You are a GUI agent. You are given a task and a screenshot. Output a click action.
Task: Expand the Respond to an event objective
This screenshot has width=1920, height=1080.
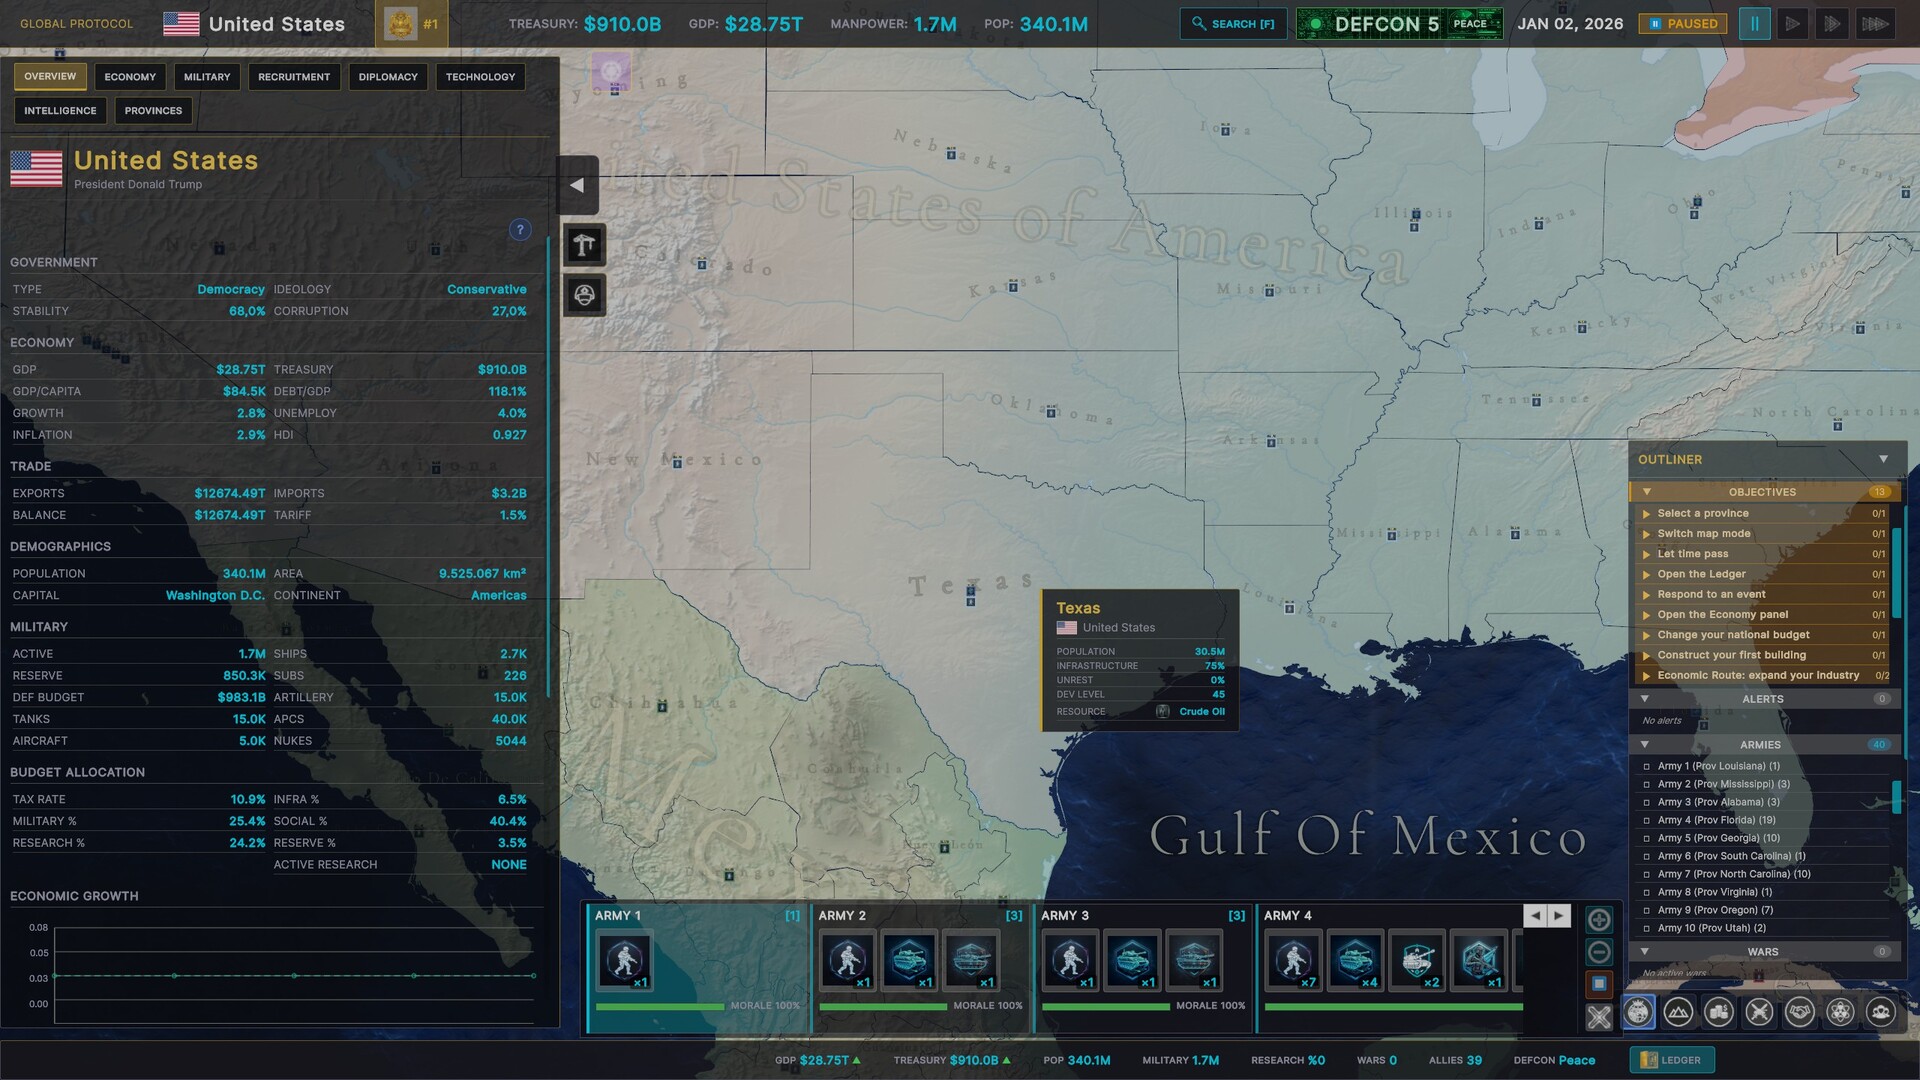click(x=1647, y=594)
